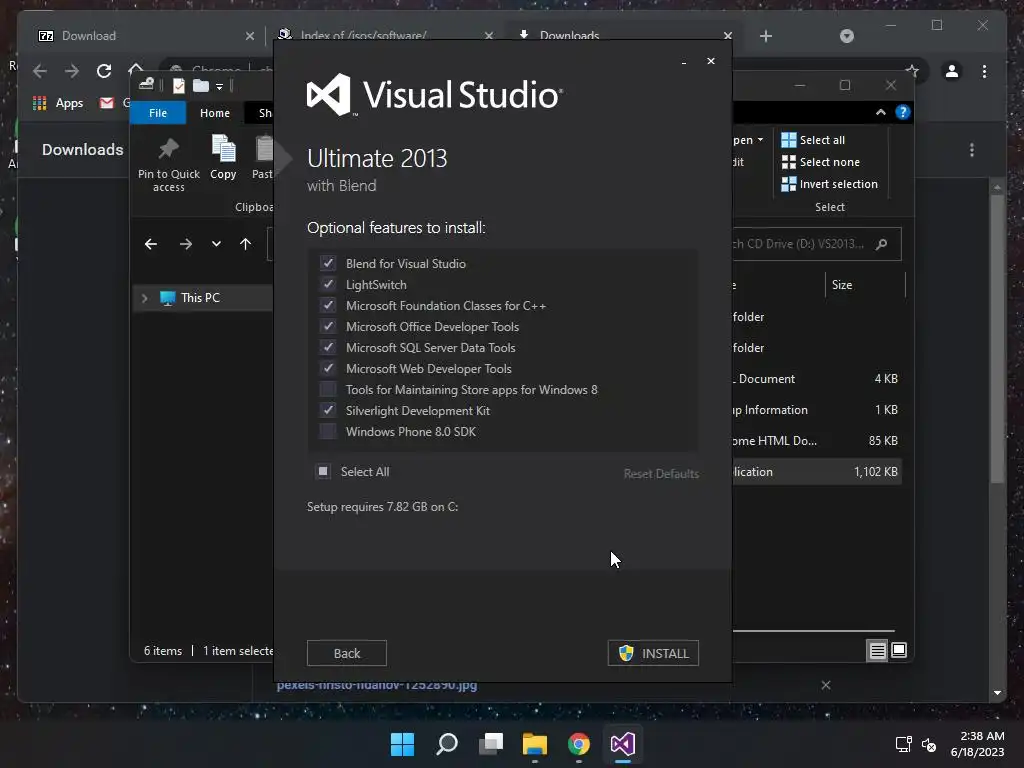This screenshot has width=1024, height=768.
Task: Navigate back in File Explorer
Action: click(x=151, y=244)
